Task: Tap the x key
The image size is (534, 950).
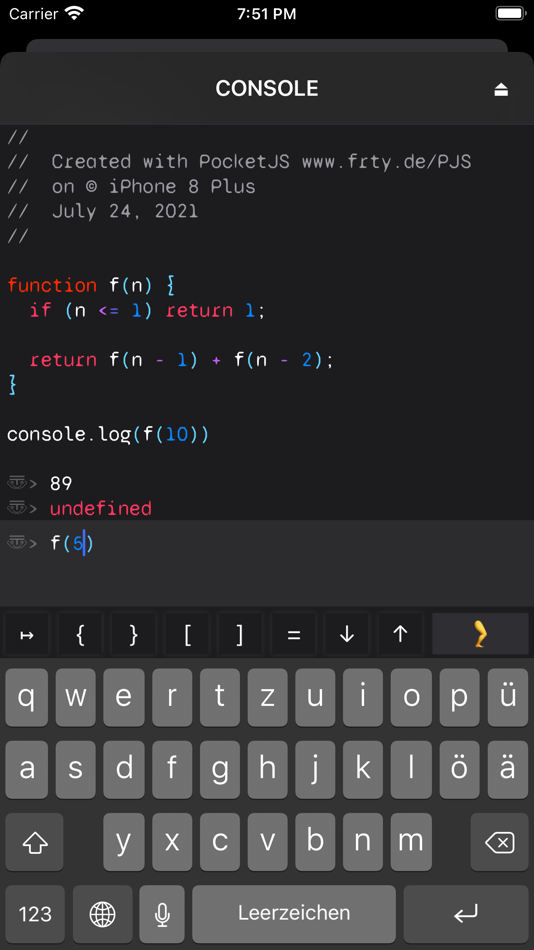Action: (x=172, y=842)
